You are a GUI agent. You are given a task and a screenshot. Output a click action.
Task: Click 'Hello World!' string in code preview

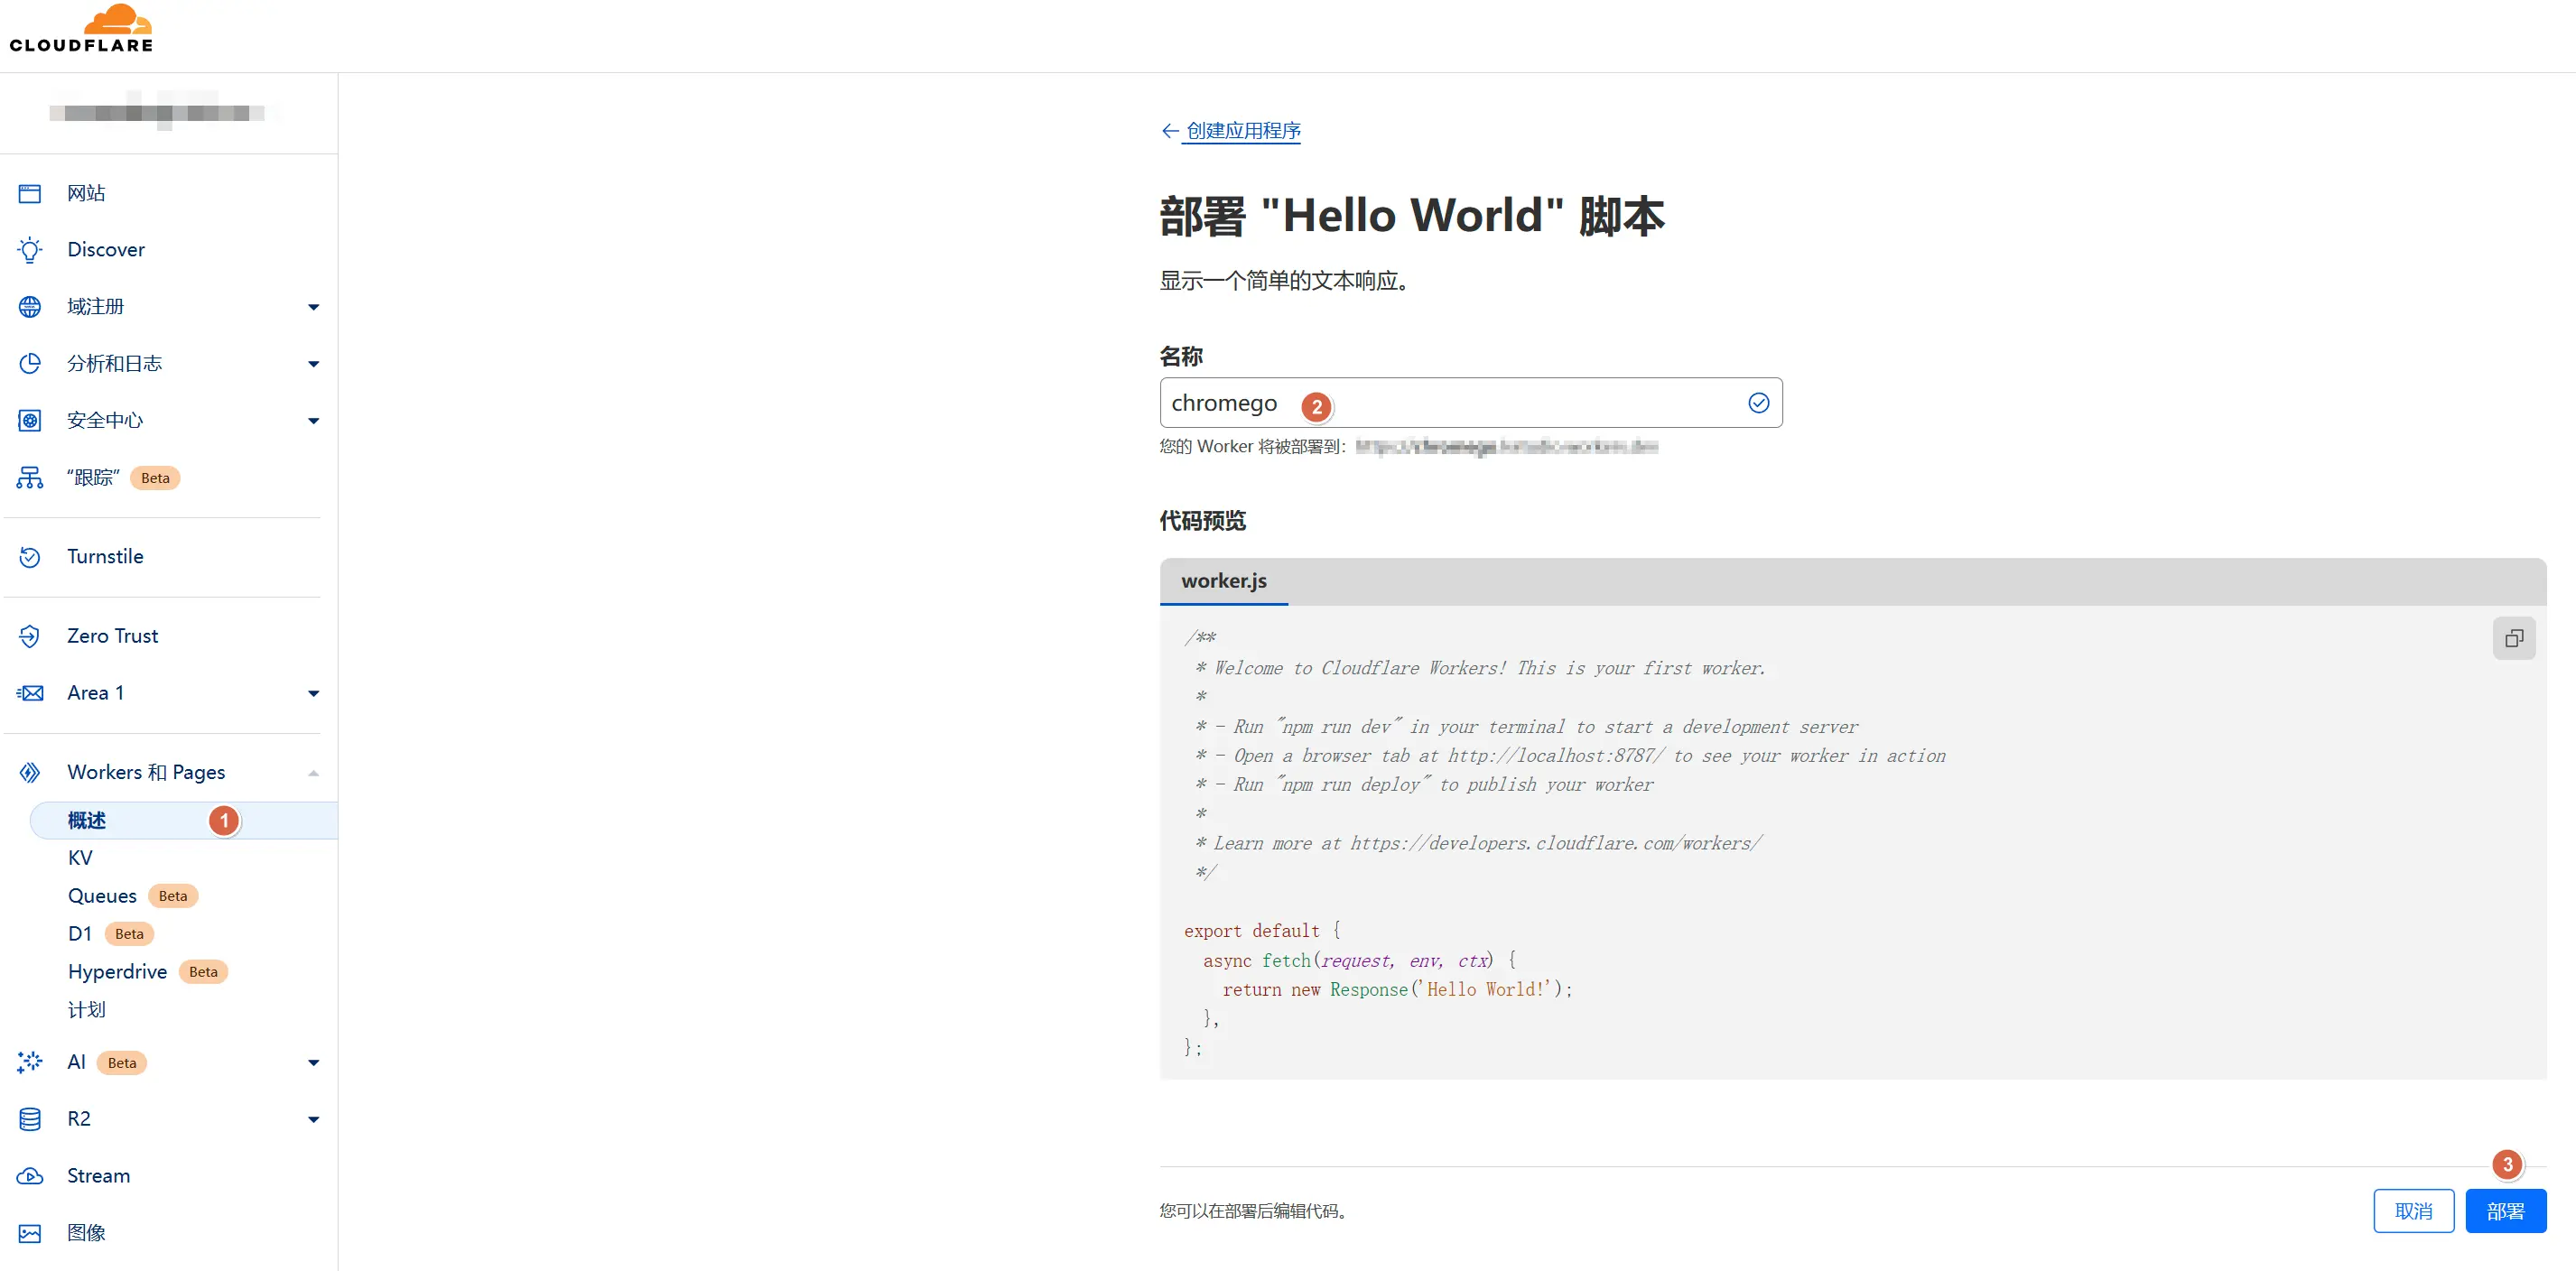click(1488, 990)
